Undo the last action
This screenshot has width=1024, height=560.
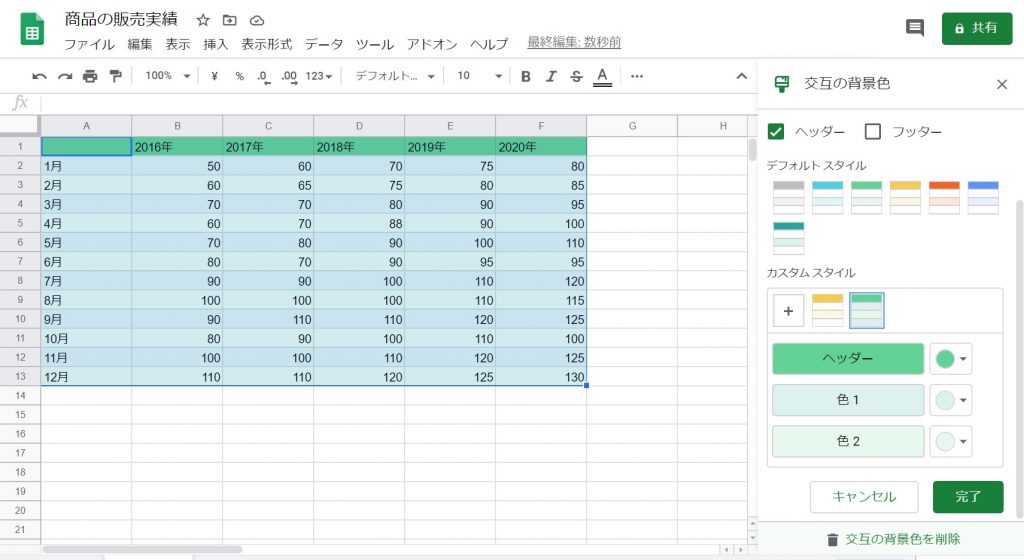(x=39, y=76)
